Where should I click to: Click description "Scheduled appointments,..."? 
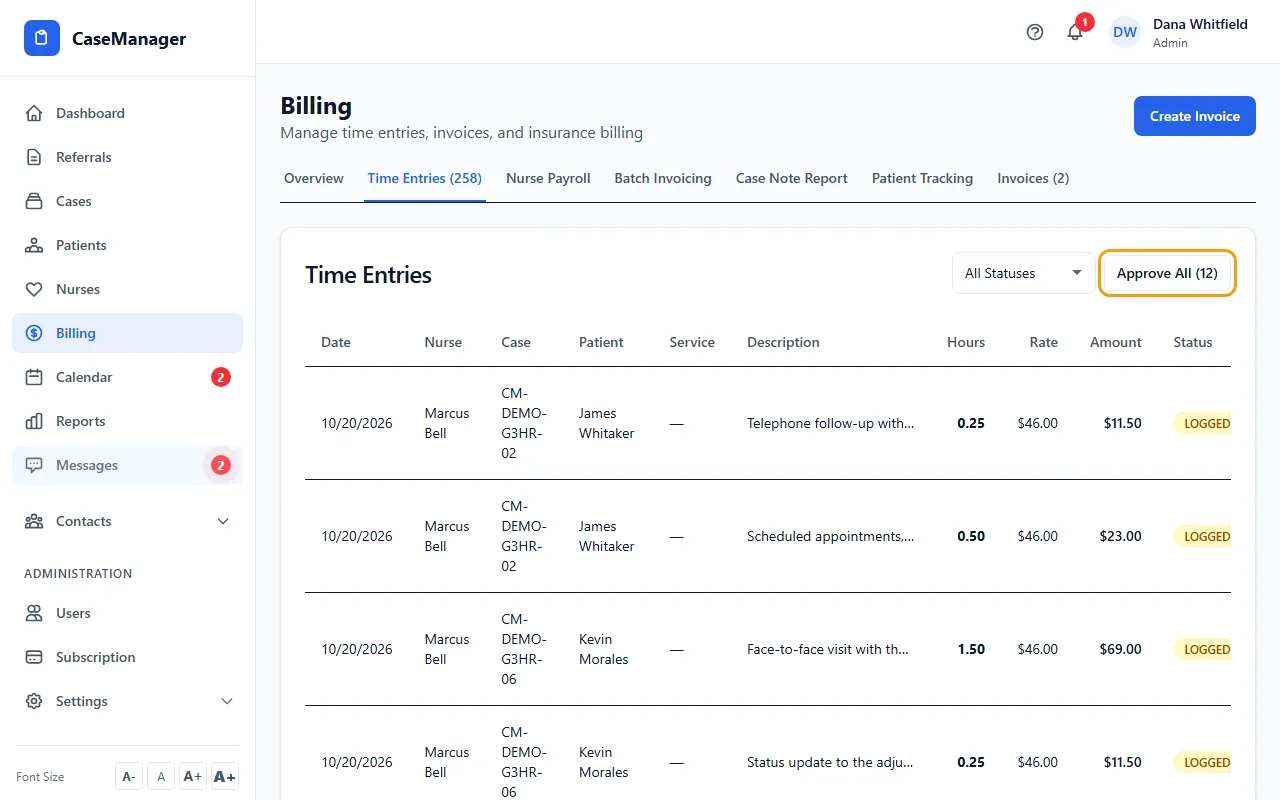click(x=830, y=536)
